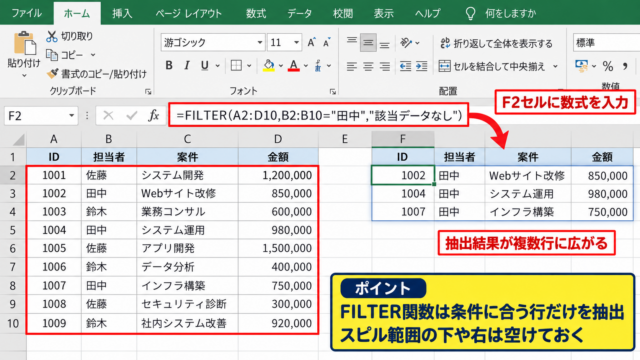This screenshot has height=360, width=640.
Task: Click the 何をしますか search field
Action: coord(510,13)
